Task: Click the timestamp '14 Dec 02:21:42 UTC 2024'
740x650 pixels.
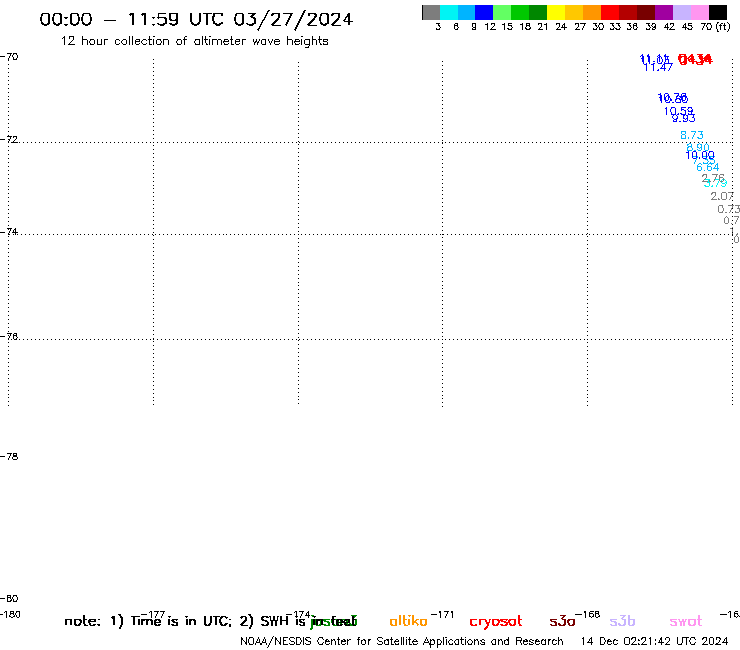Action: coord(654,642)
